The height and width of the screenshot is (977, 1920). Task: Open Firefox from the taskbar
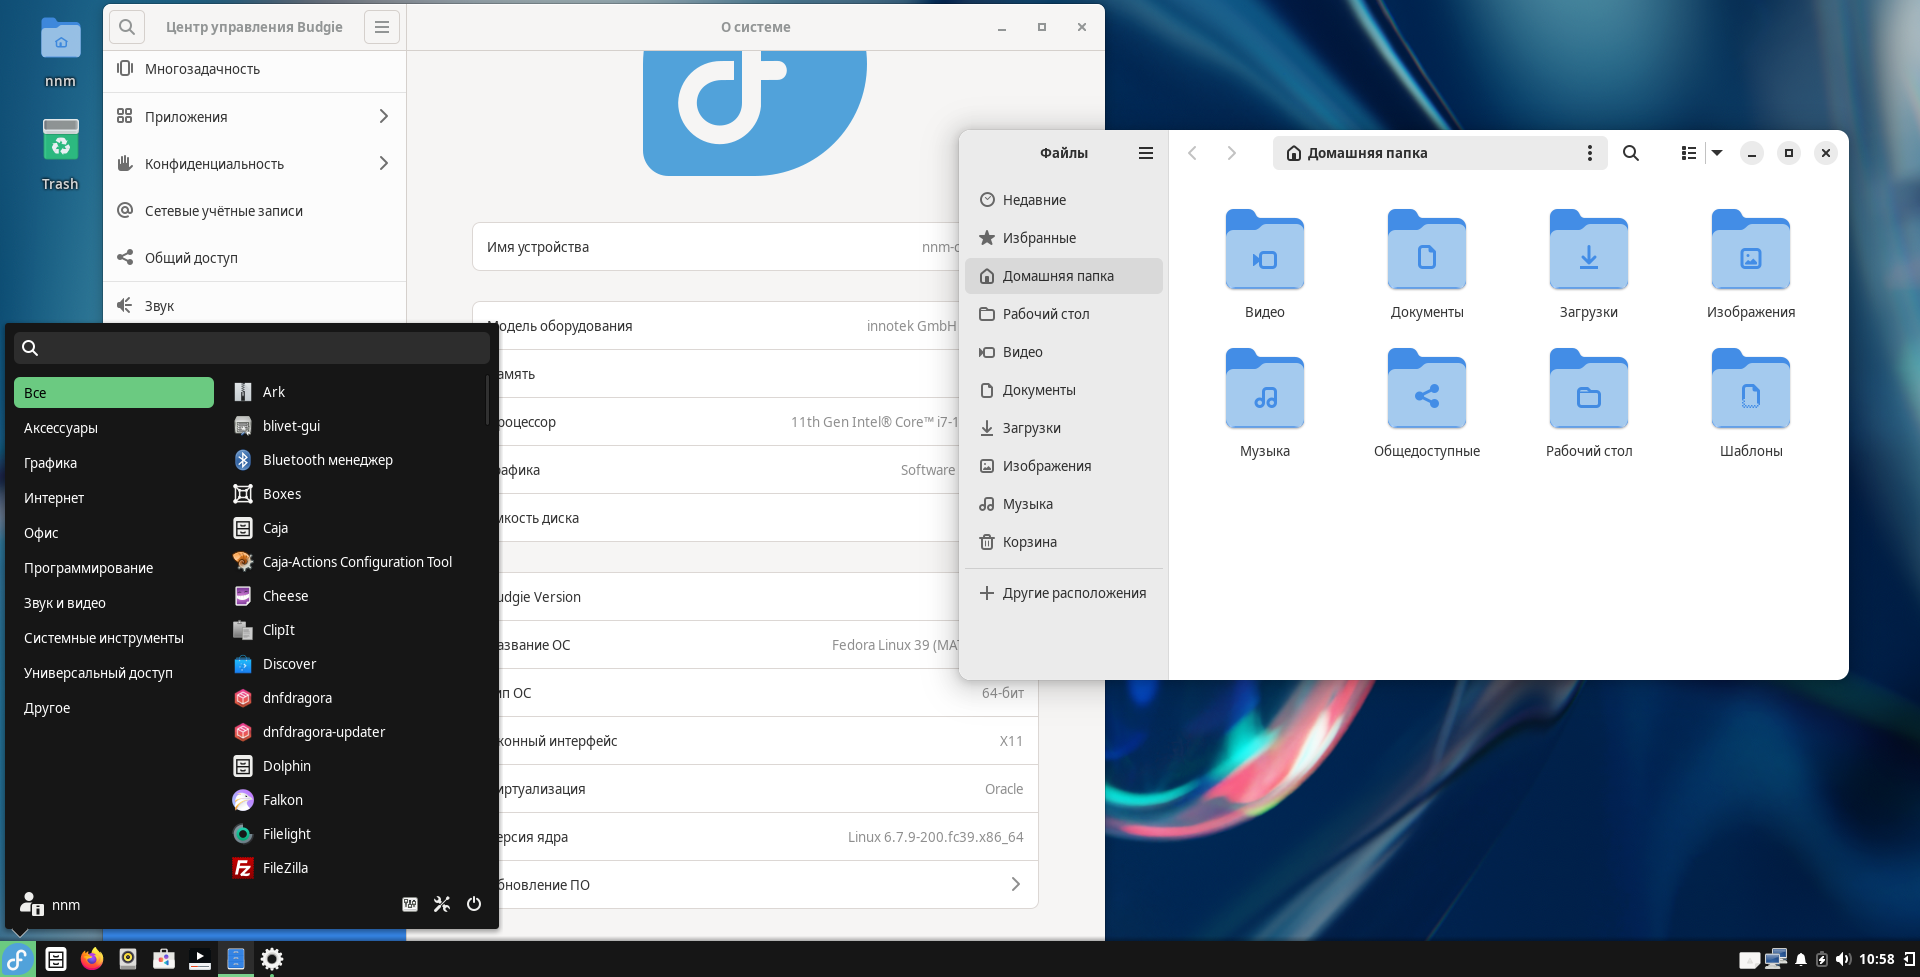92,959
